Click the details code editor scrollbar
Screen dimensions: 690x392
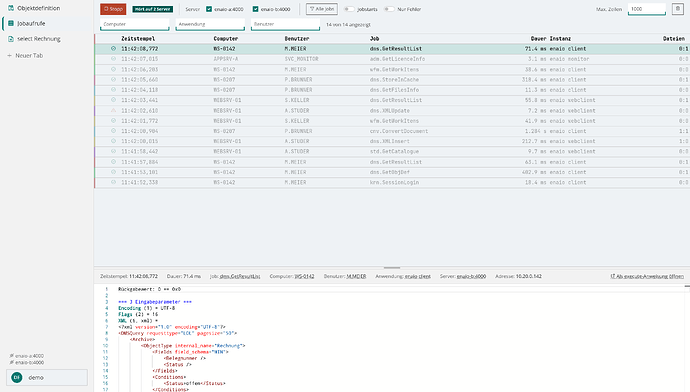(687, 338)
